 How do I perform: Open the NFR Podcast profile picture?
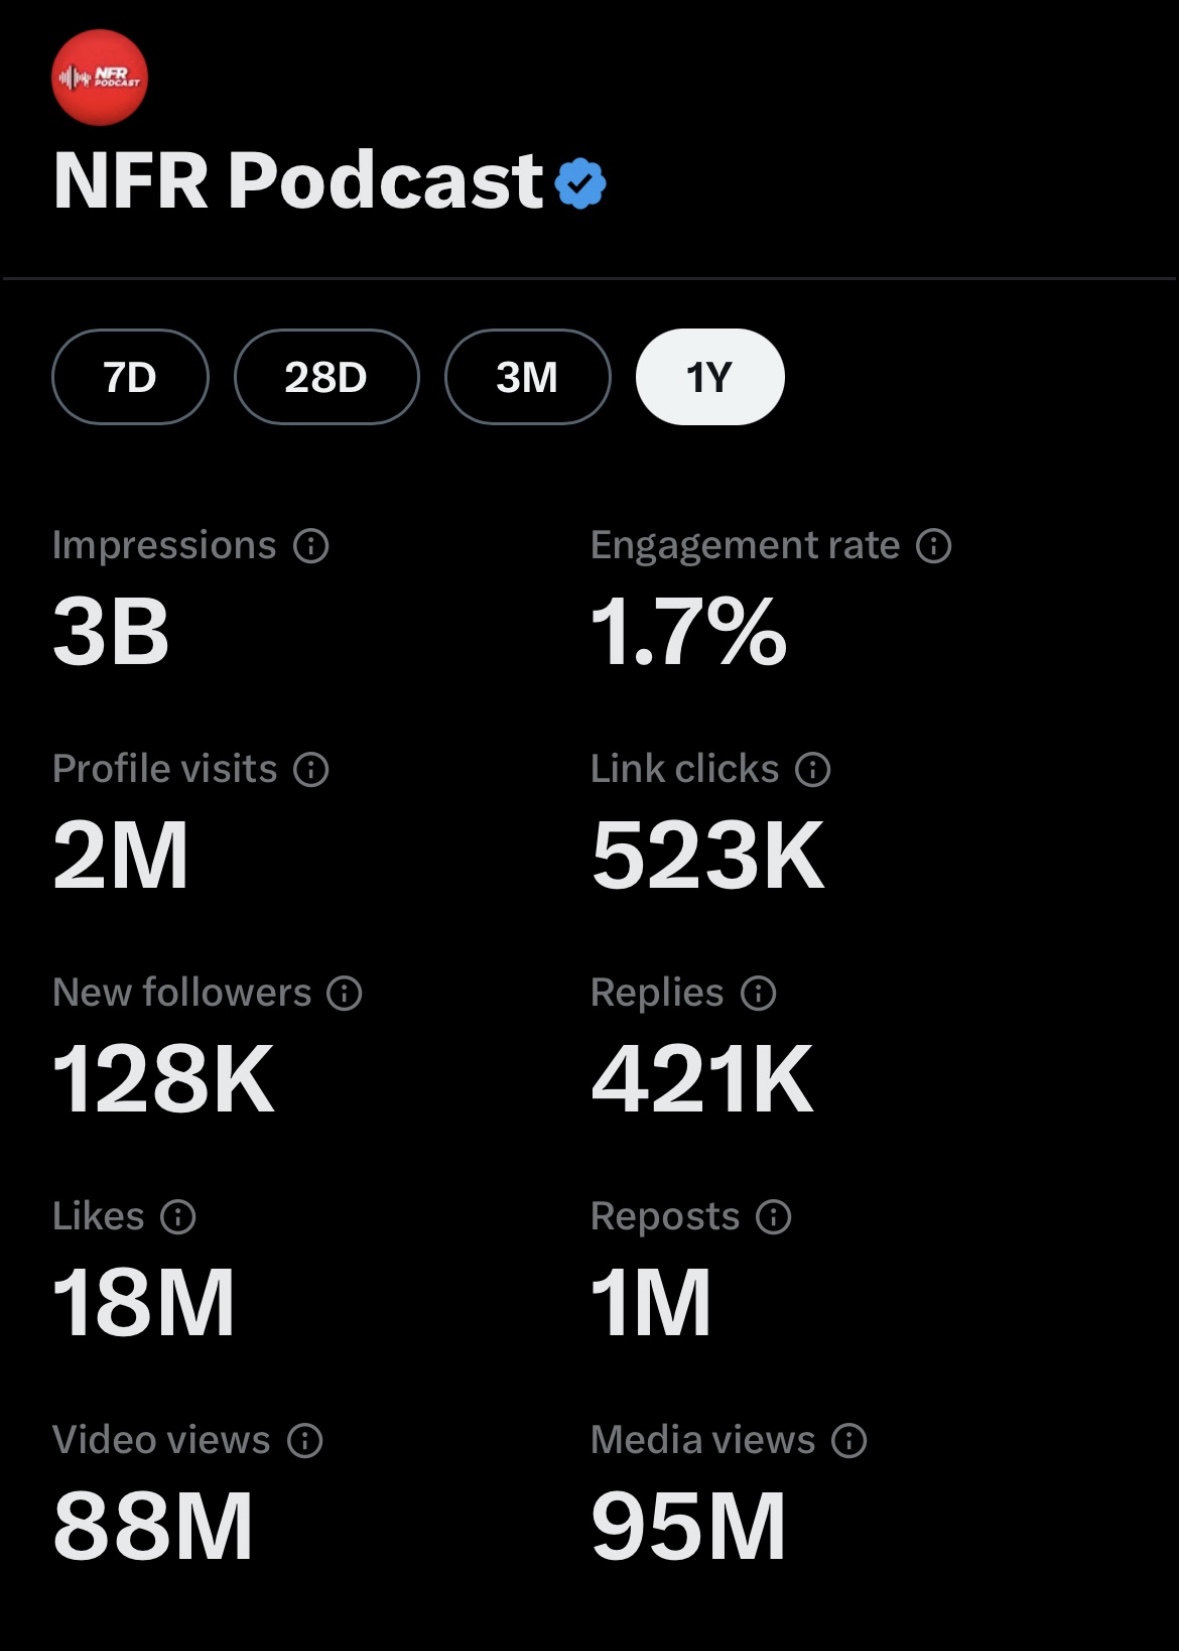click(x=100, y=78)
